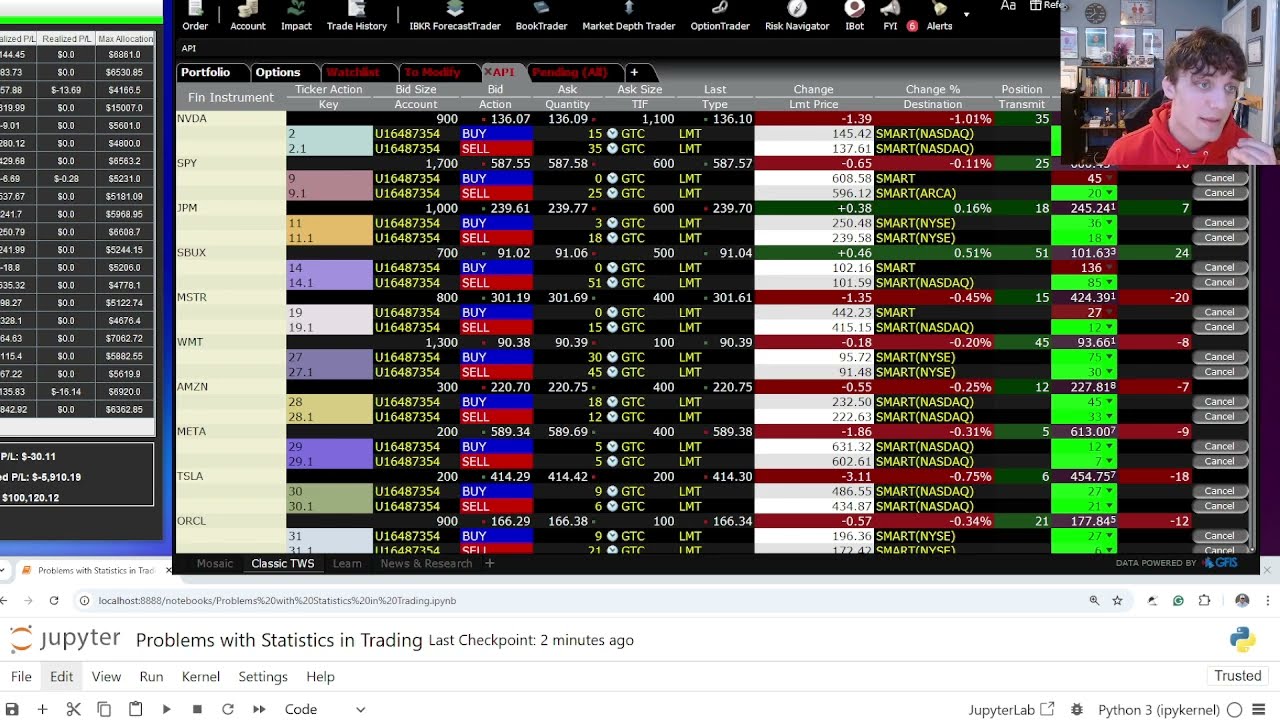1280x720 pixels.
Task: Select the Mosaic workspace tab
Action: coord(214,563)
